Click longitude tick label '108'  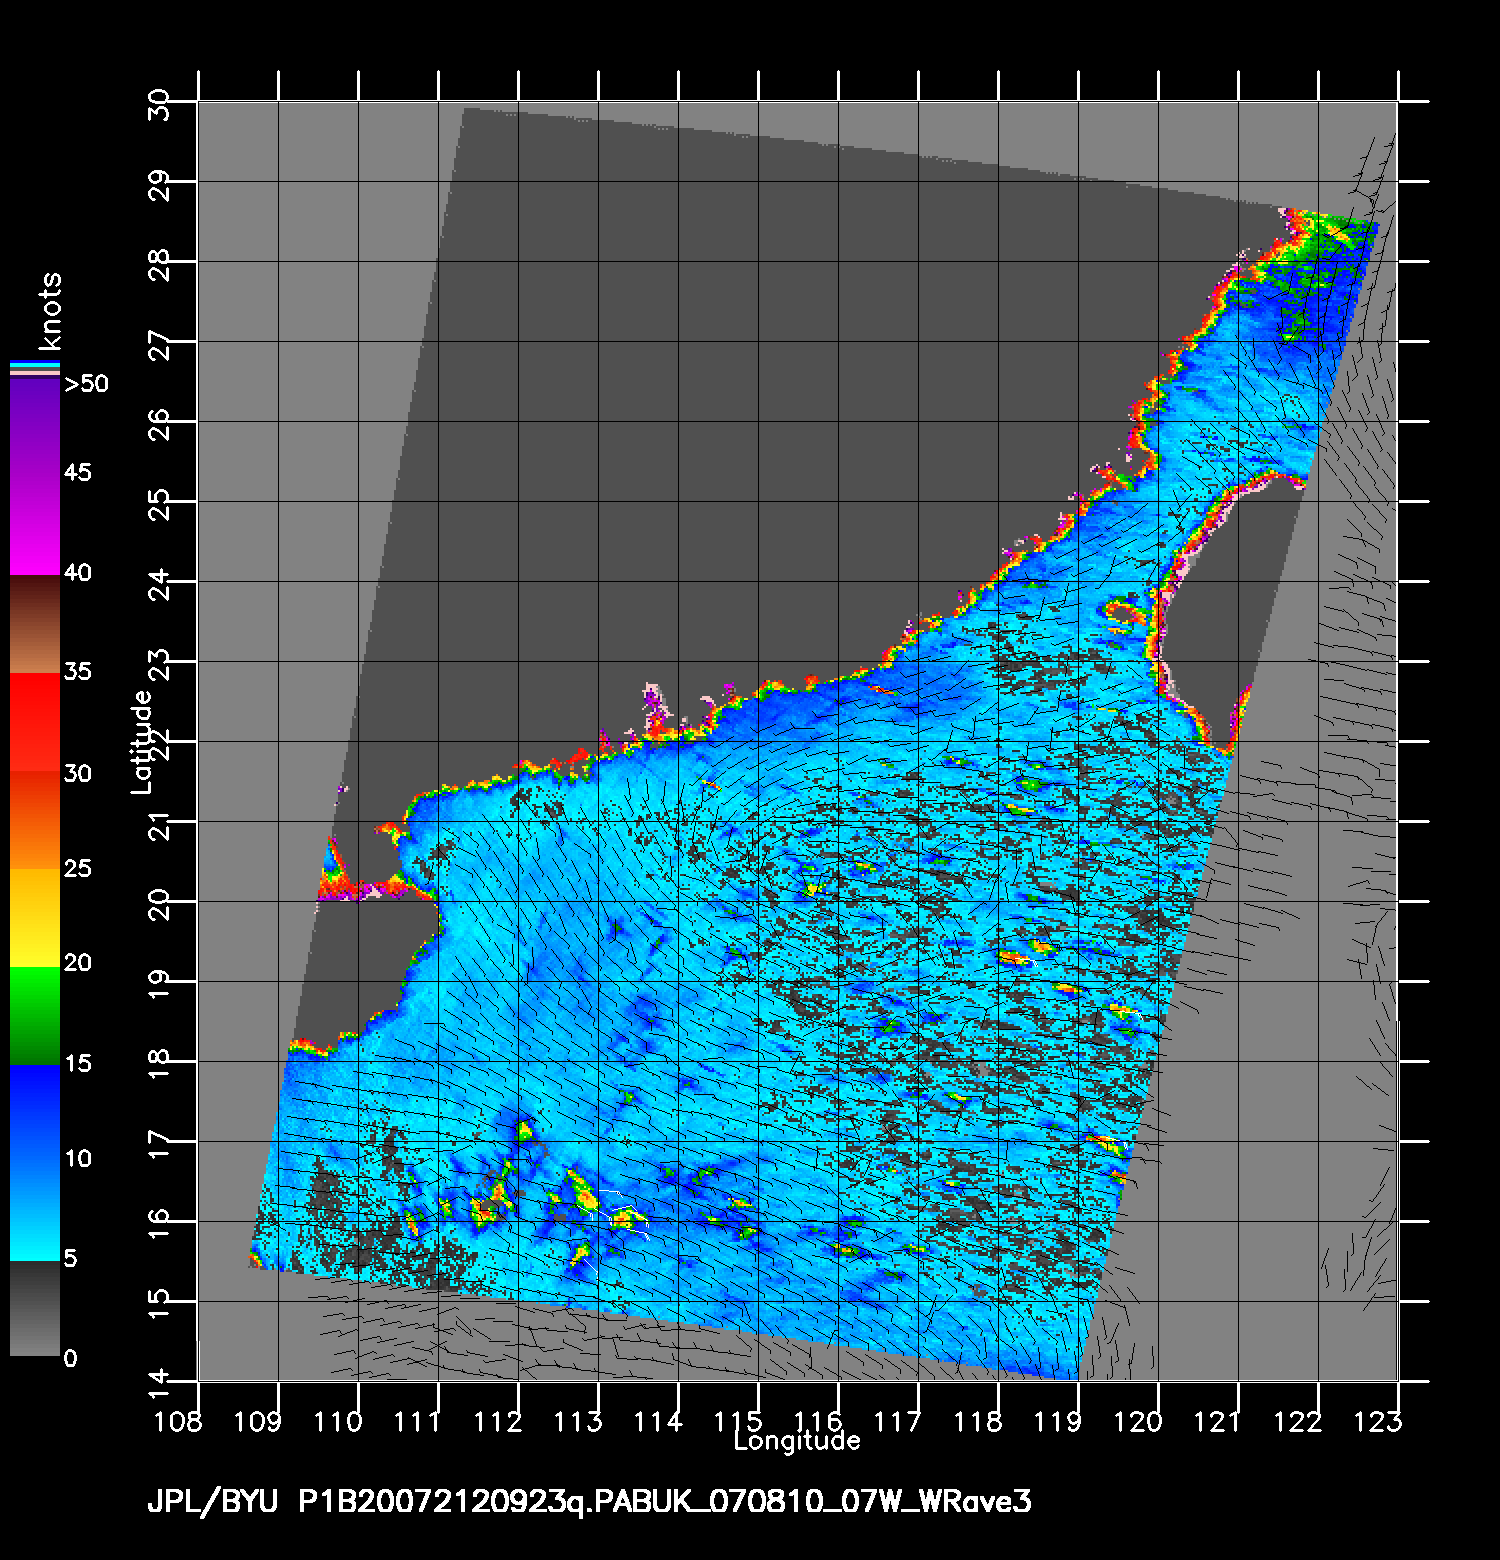[180, 1421]
